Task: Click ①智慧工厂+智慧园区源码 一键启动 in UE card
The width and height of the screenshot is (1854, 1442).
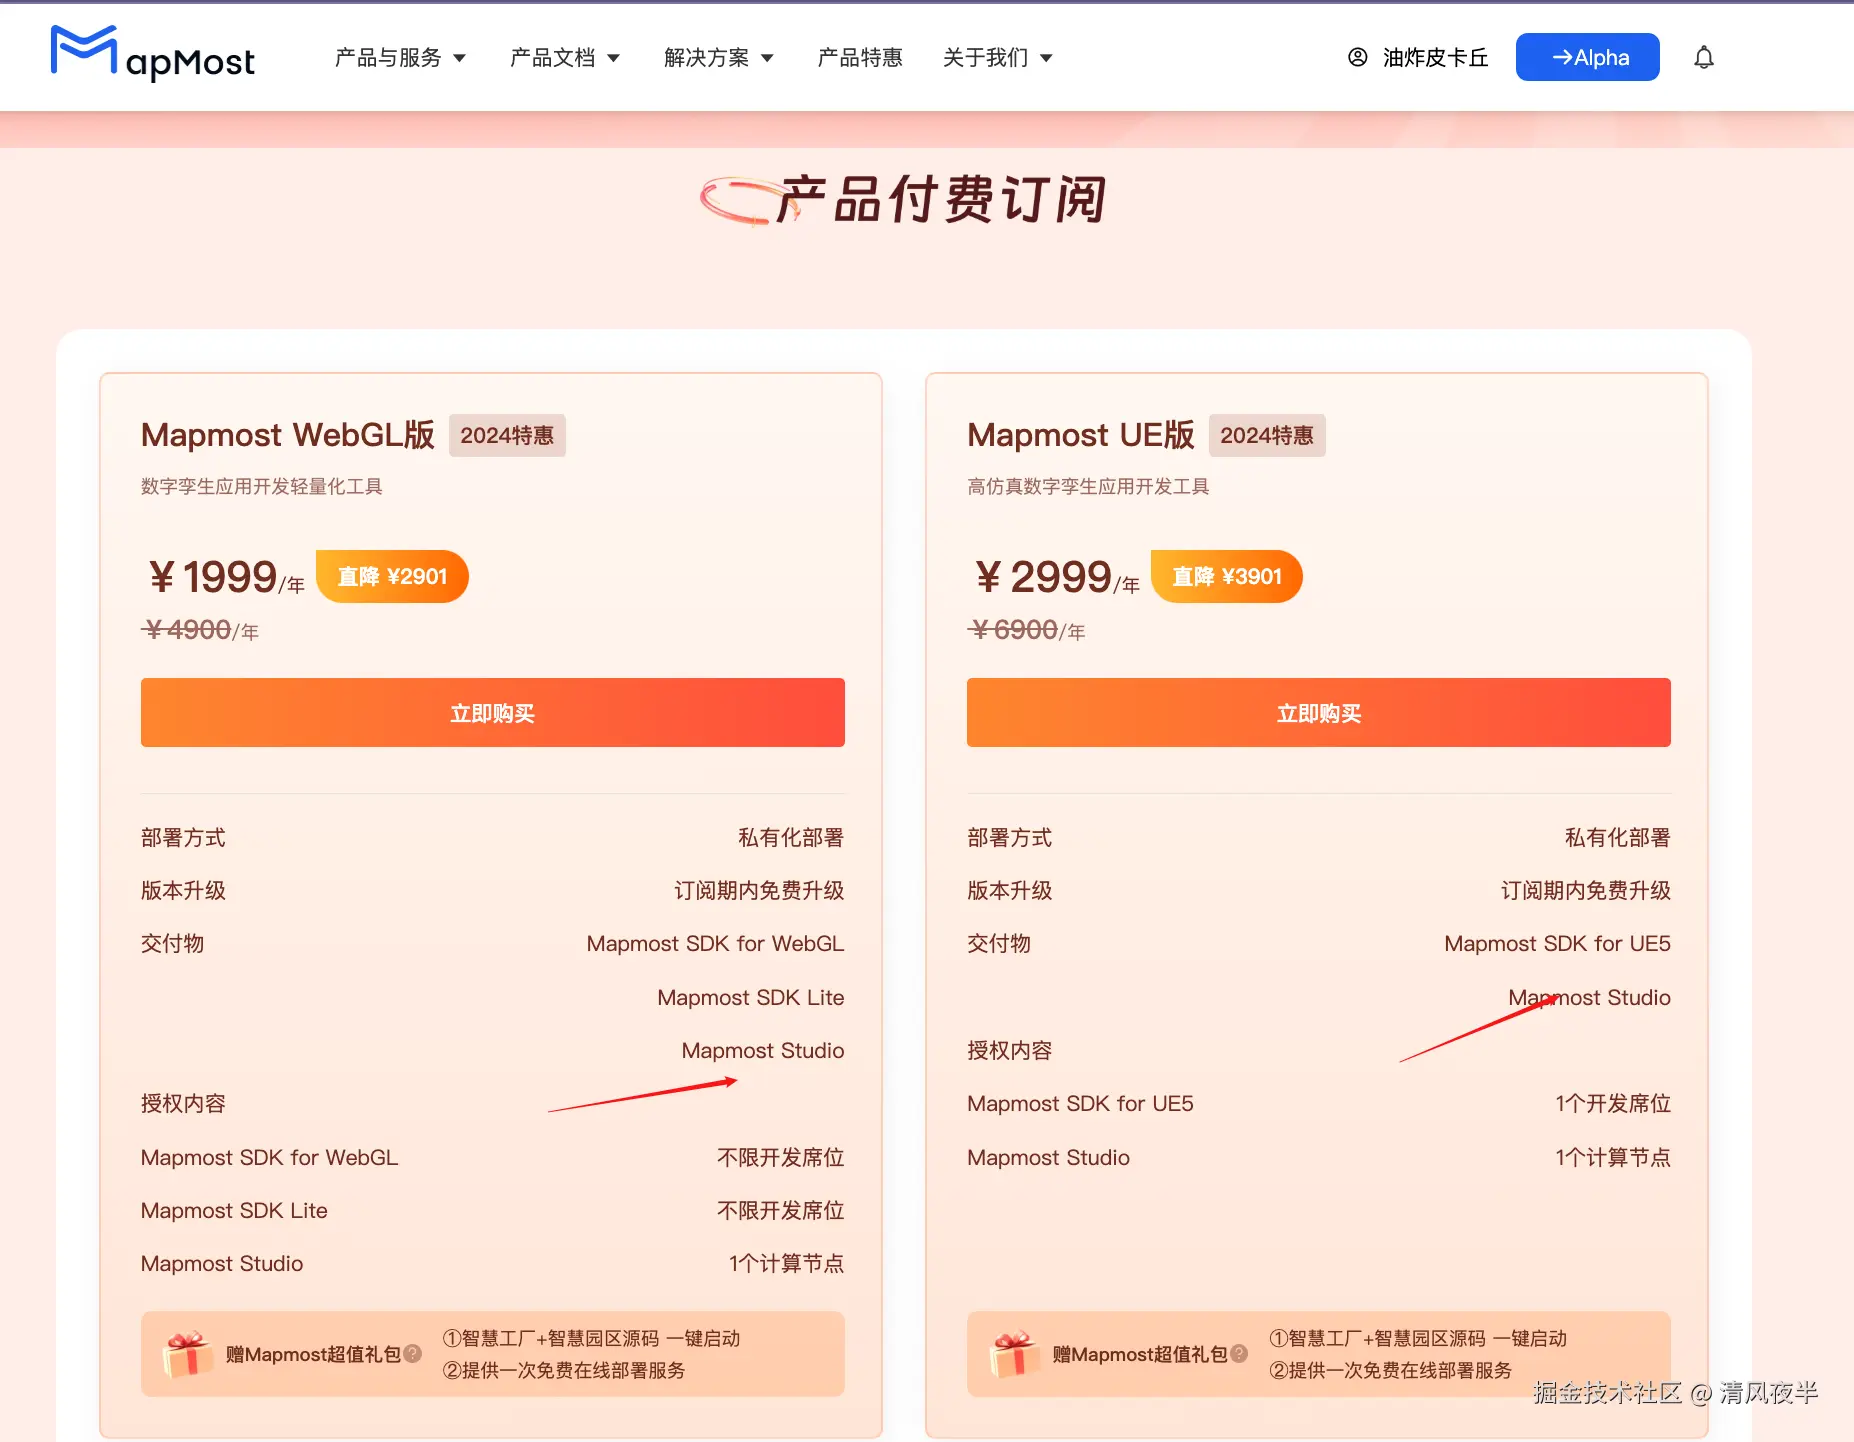Action: pyautogui.click(x=1418, y=1338)
